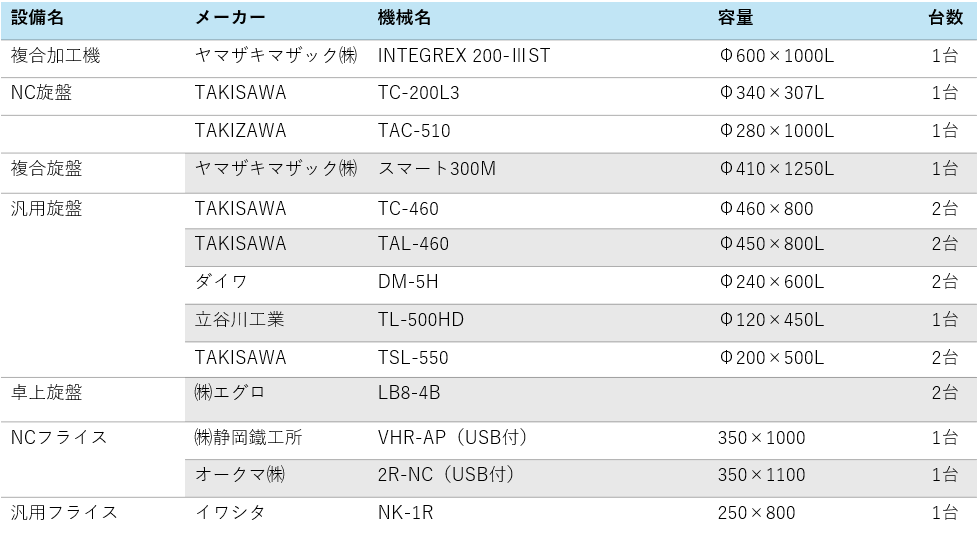Select the TAKIZAWA maker cell
Viewport: 980px width, 537px height.
coord(241,131)
